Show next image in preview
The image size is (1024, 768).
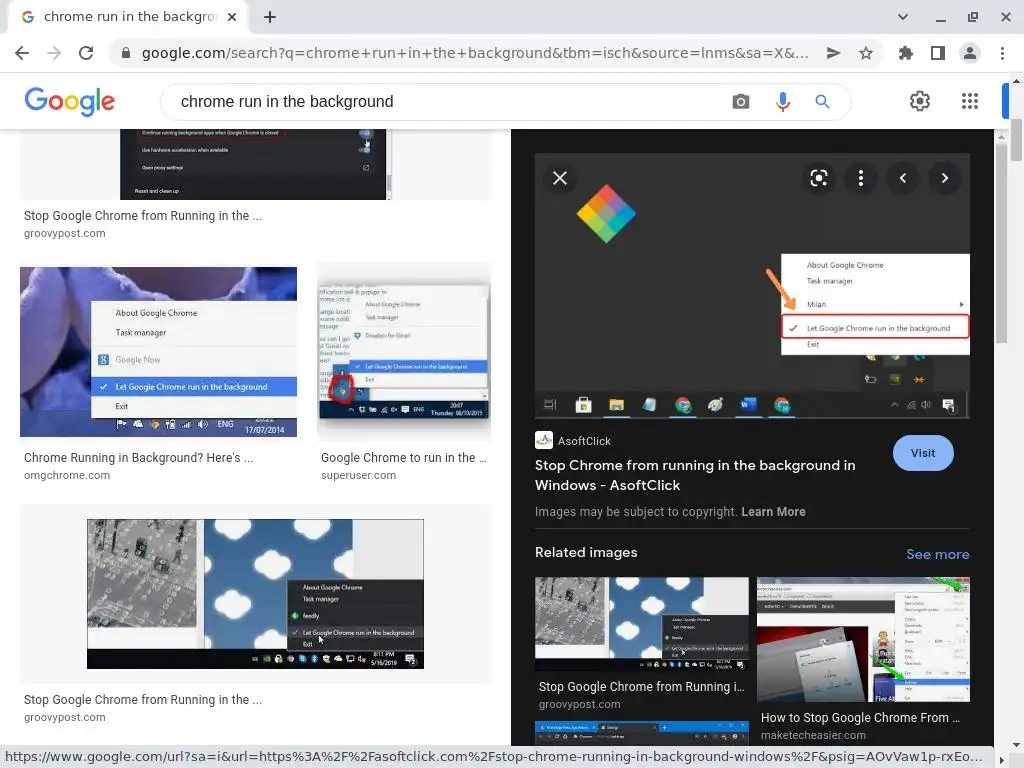tap(944, 178)
